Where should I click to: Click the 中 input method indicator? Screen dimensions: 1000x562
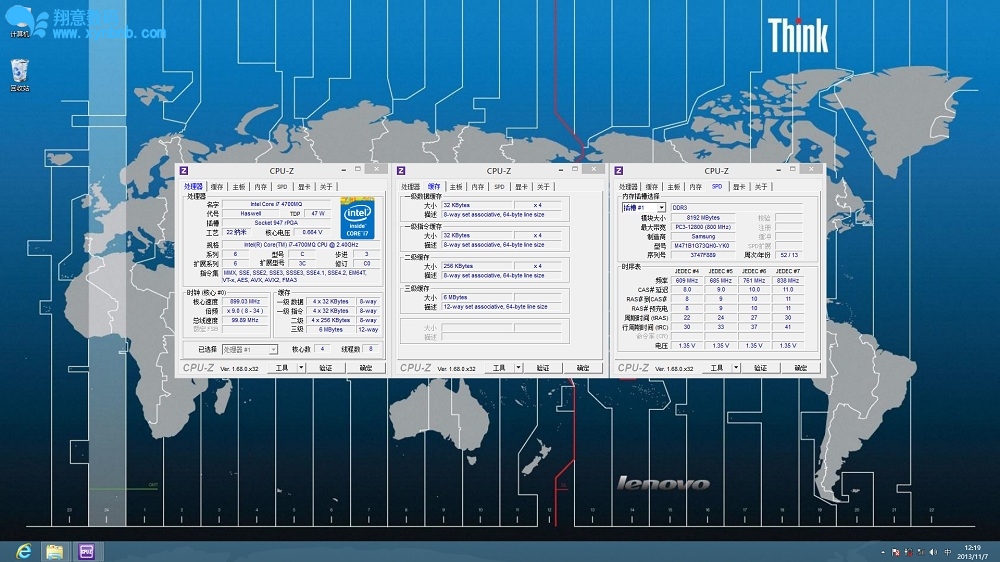(x=948, y=552)
